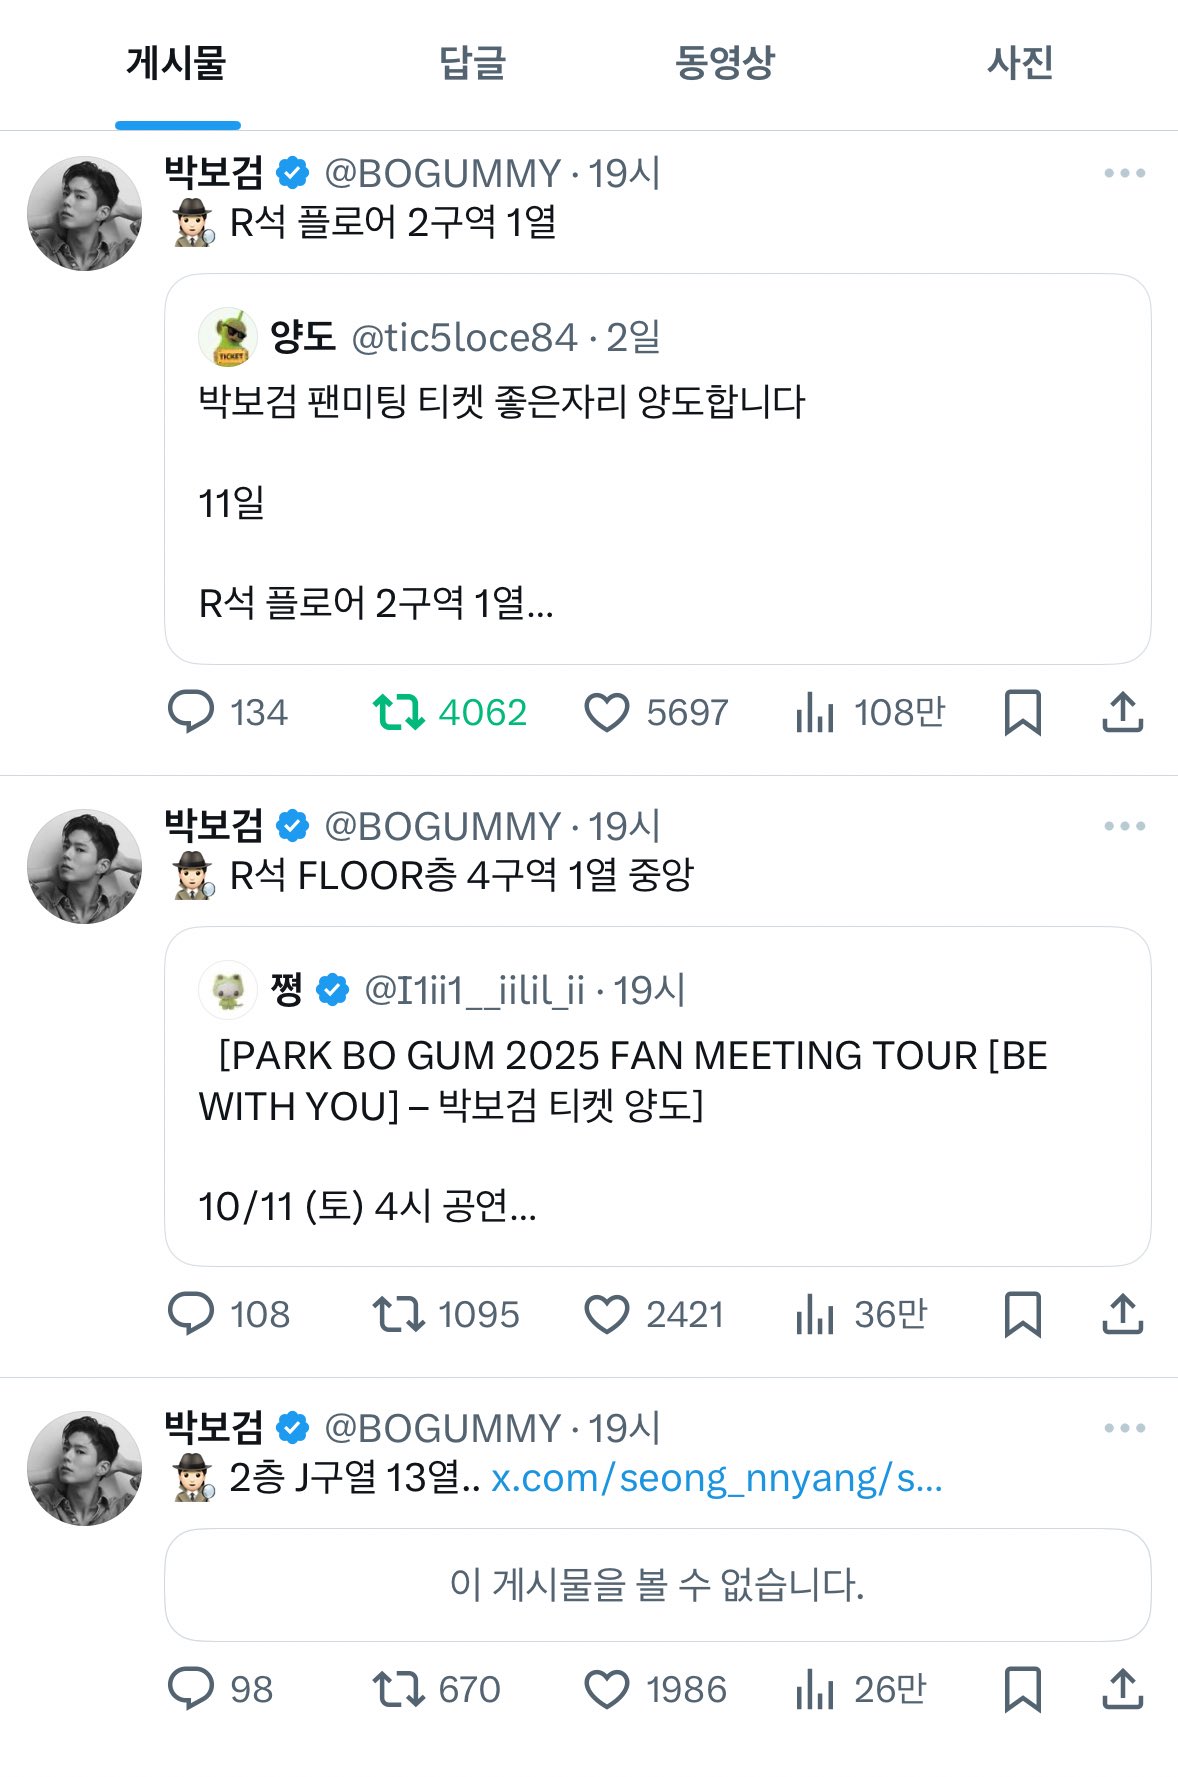Open the quoted post from @tic5loce84
This screenshot has width=1178, height=1777.
pos(657,470)
